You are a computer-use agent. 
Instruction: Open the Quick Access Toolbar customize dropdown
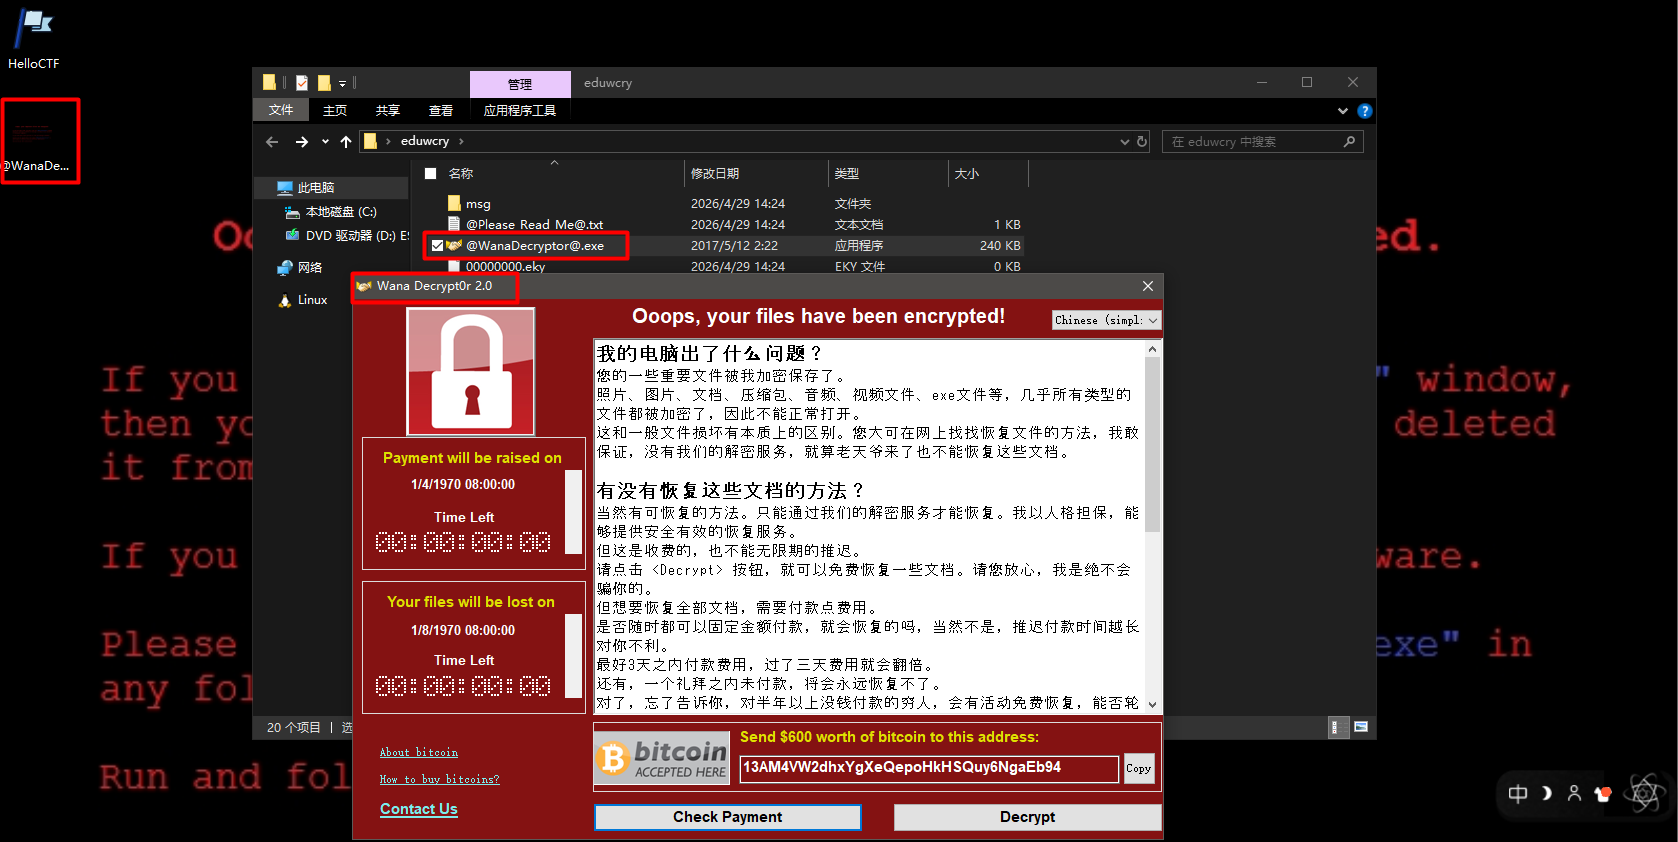(x=342, y=84)
